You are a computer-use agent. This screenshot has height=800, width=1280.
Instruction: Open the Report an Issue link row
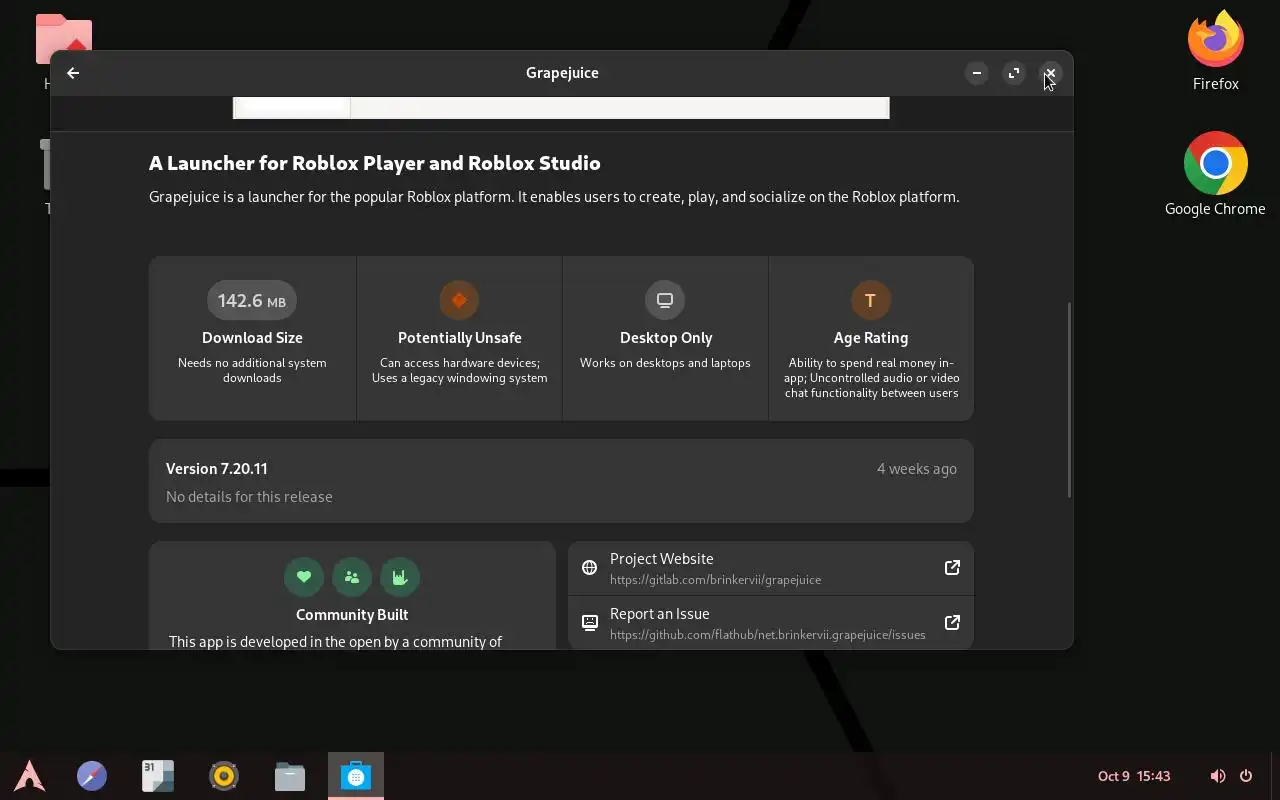tap(770, 622)
